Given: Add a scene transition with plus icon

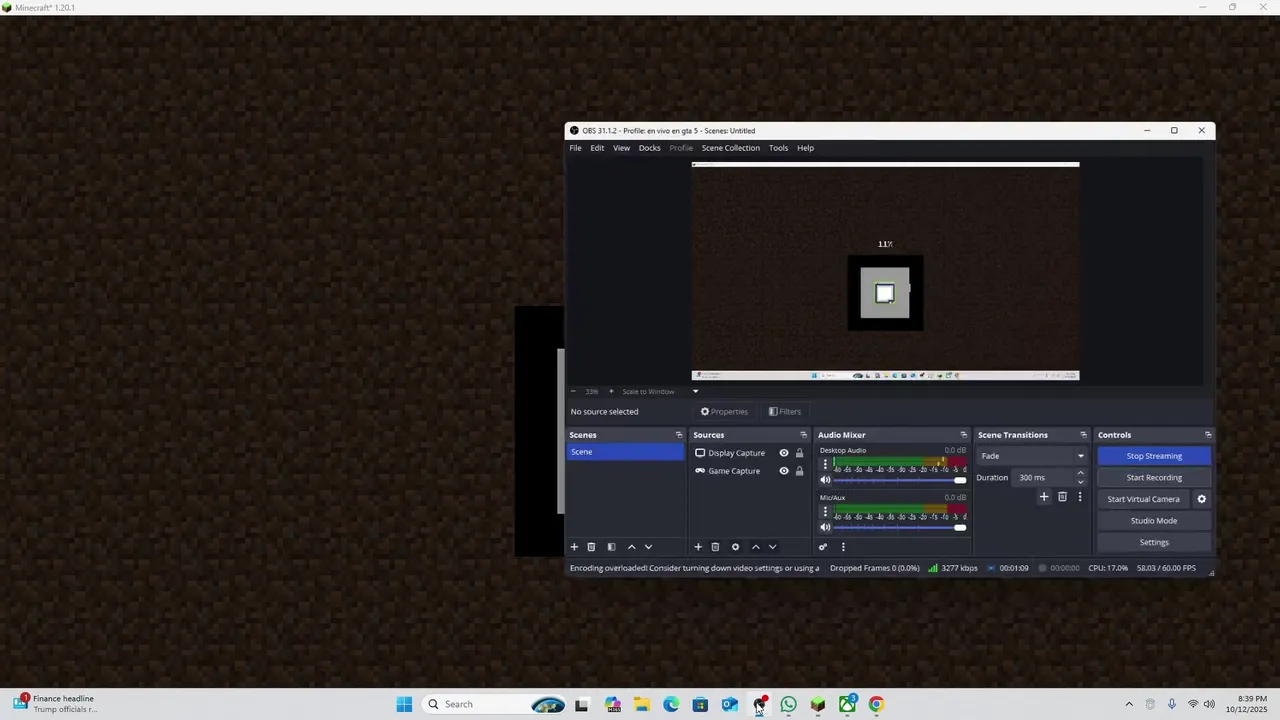Looking at the screenshot, I should pyautogui.click(x=1044, y=497).
